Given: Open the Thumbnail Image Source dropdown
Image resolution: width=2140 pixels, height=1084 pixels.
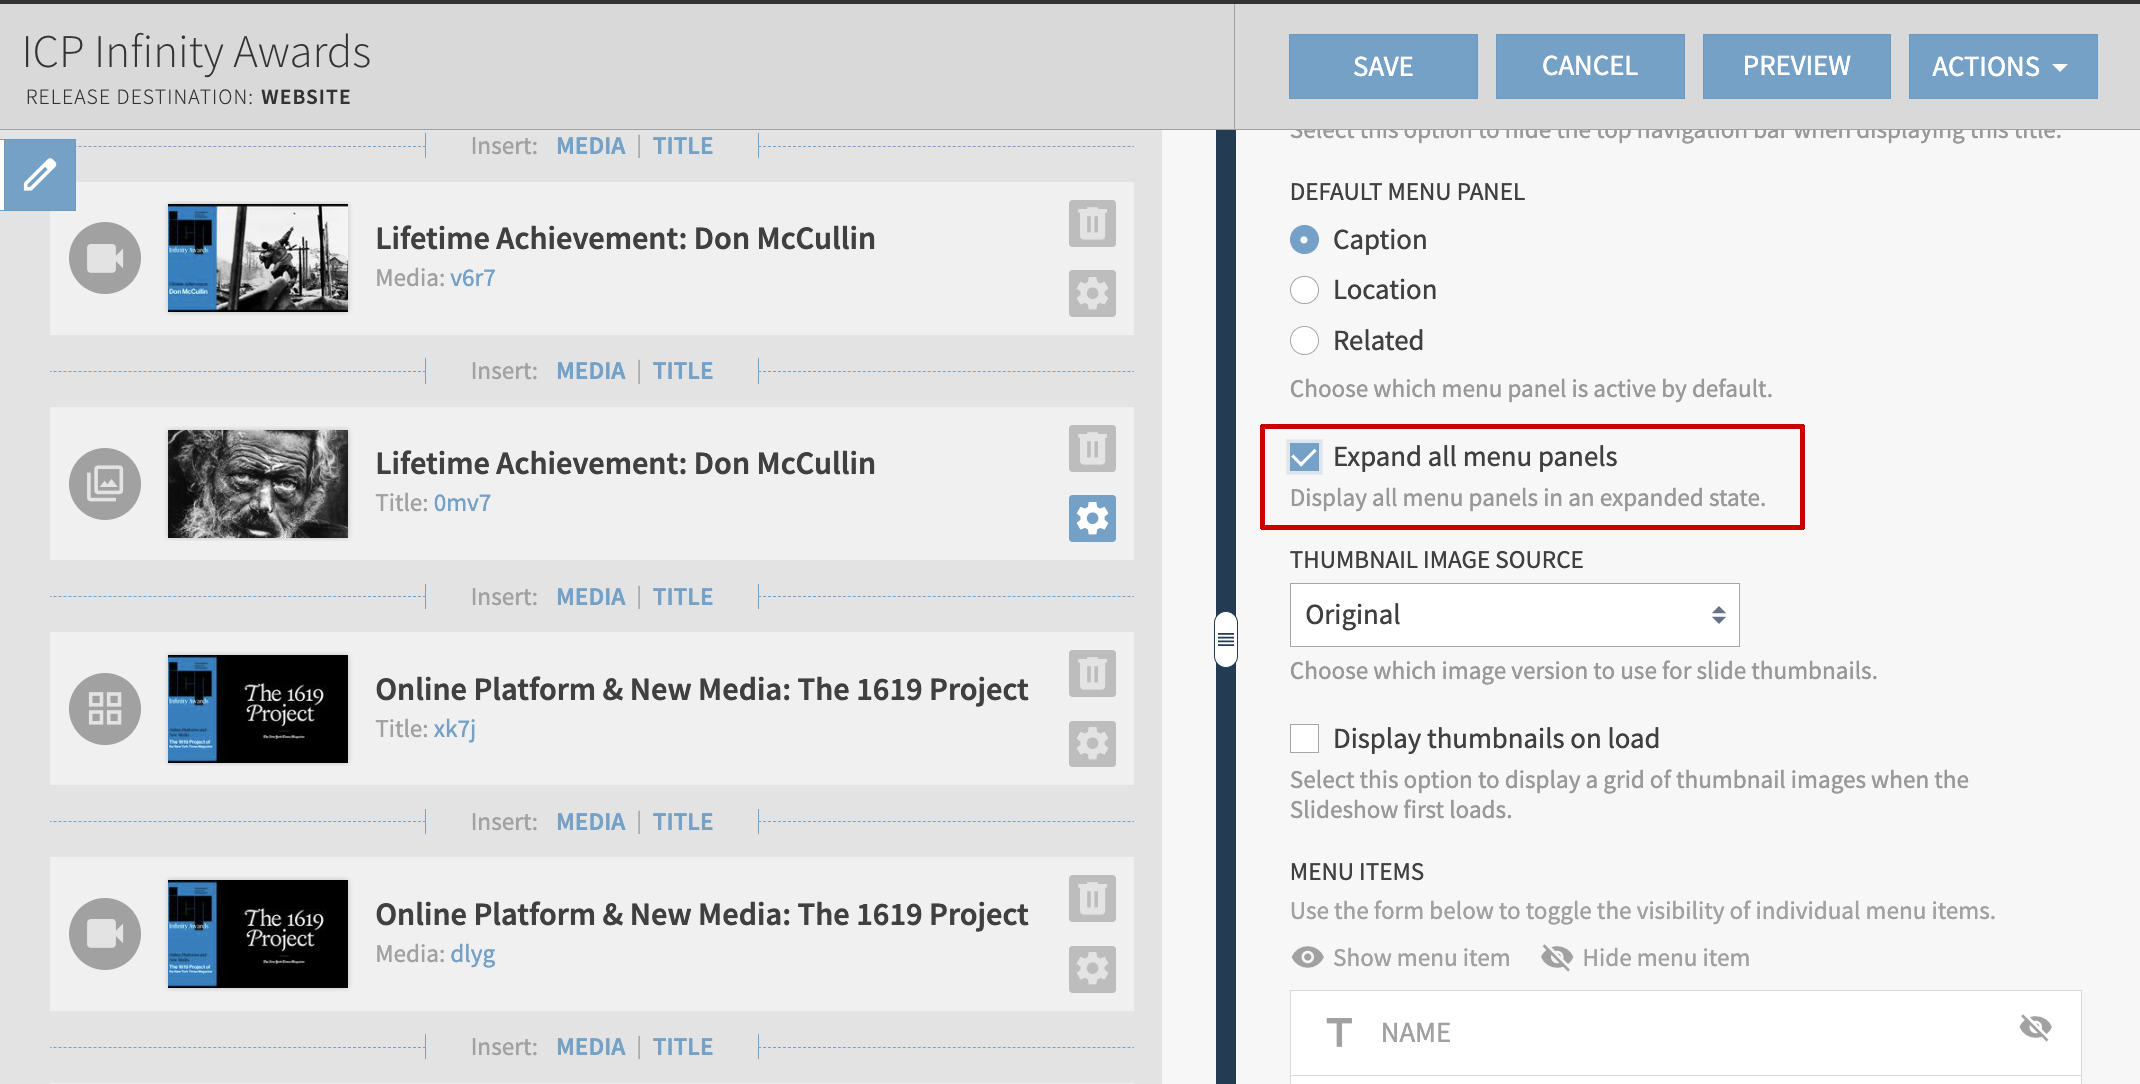Looking at the screenshot, I should click(1514, 615).
